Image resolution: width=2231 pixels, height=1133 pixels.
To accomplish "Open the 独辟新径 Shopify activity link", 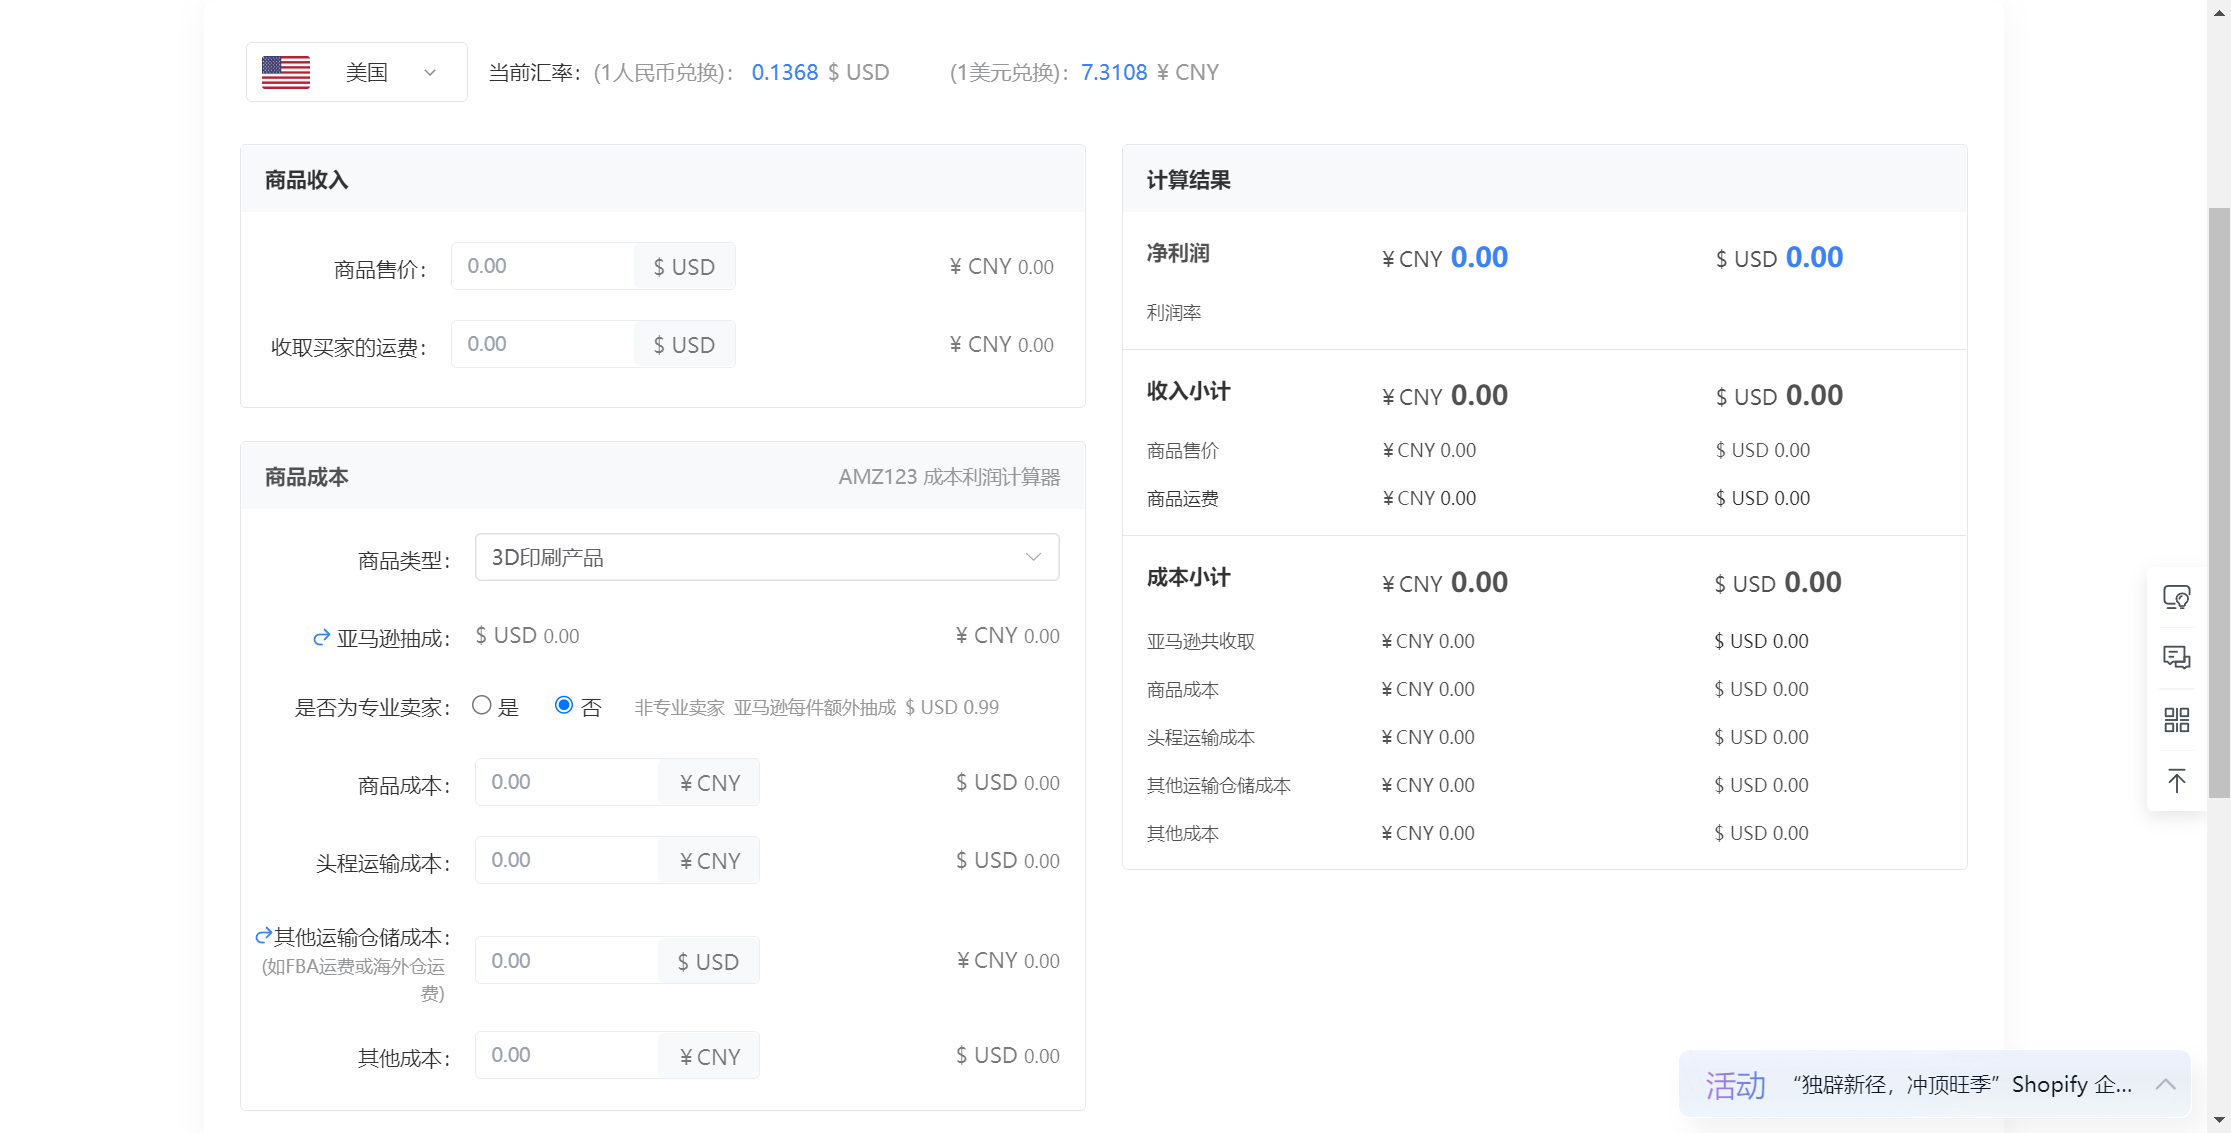I will (x=1962, y=1084).
